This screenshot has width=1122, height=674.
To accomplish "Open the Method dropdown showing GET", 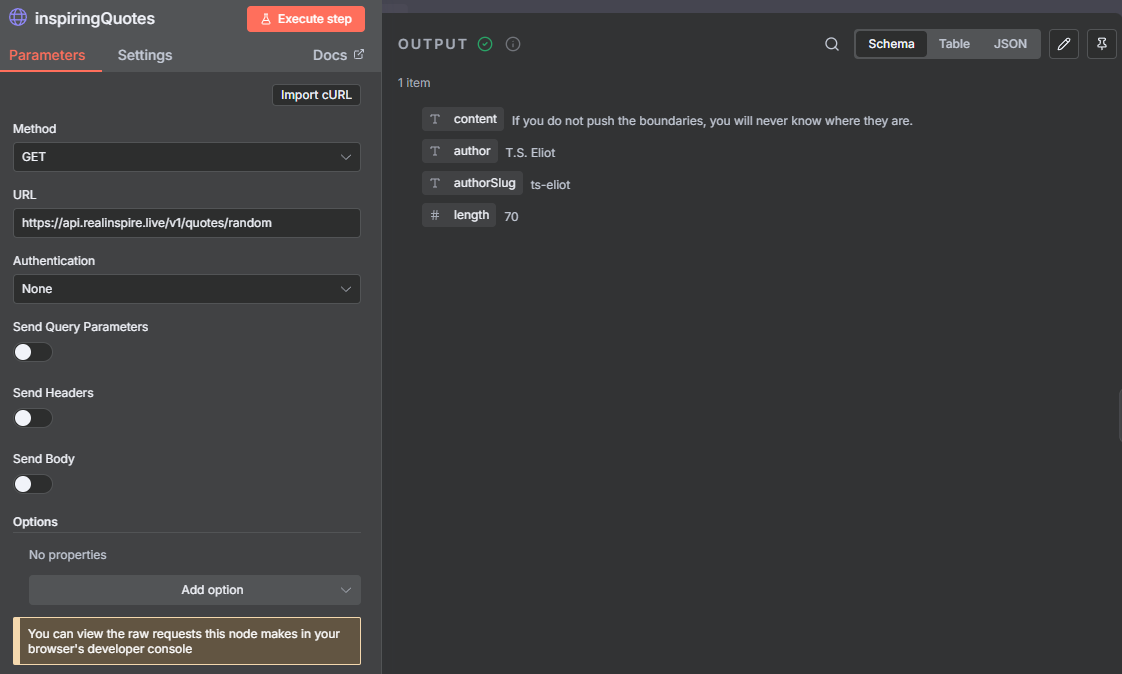I will point(186,157).
